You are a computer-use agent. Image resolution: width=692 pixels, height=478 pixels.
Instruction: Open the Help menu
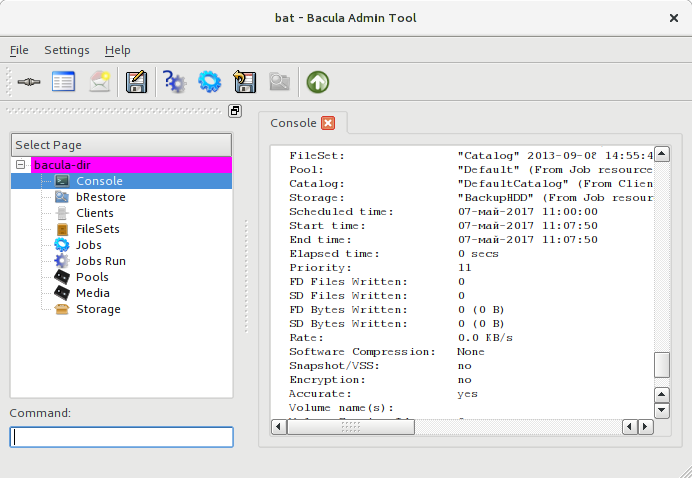pyautogui.click(x=117, y=50)
